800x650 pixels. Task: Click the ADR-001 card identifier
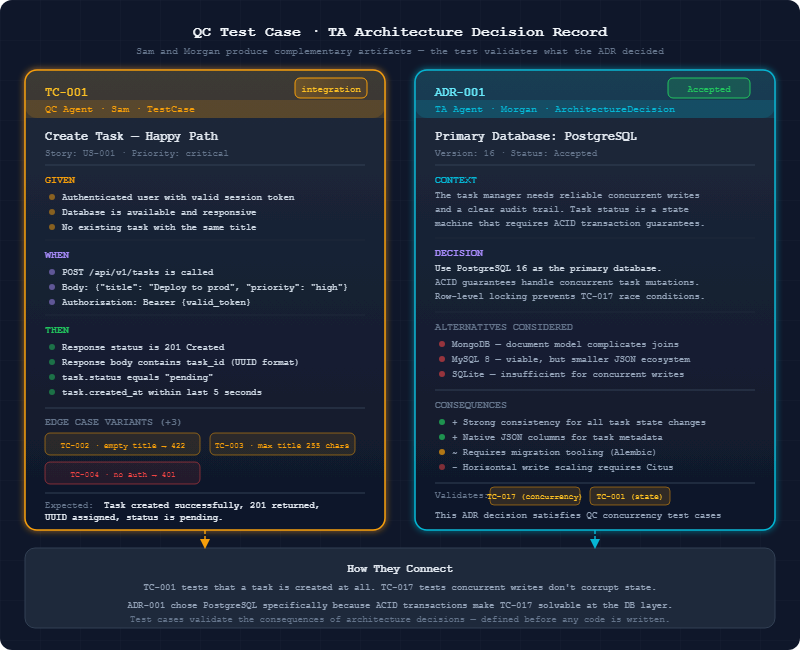[459, 92]
